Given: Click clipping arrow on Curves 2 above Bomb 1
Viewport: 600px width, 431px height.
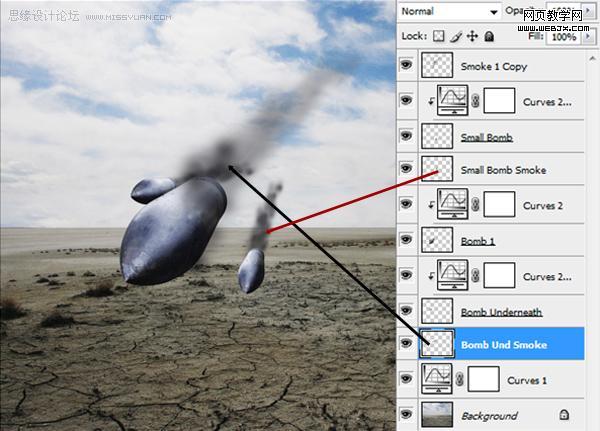Looking at the screenshot, I should (x=431, y=205).
